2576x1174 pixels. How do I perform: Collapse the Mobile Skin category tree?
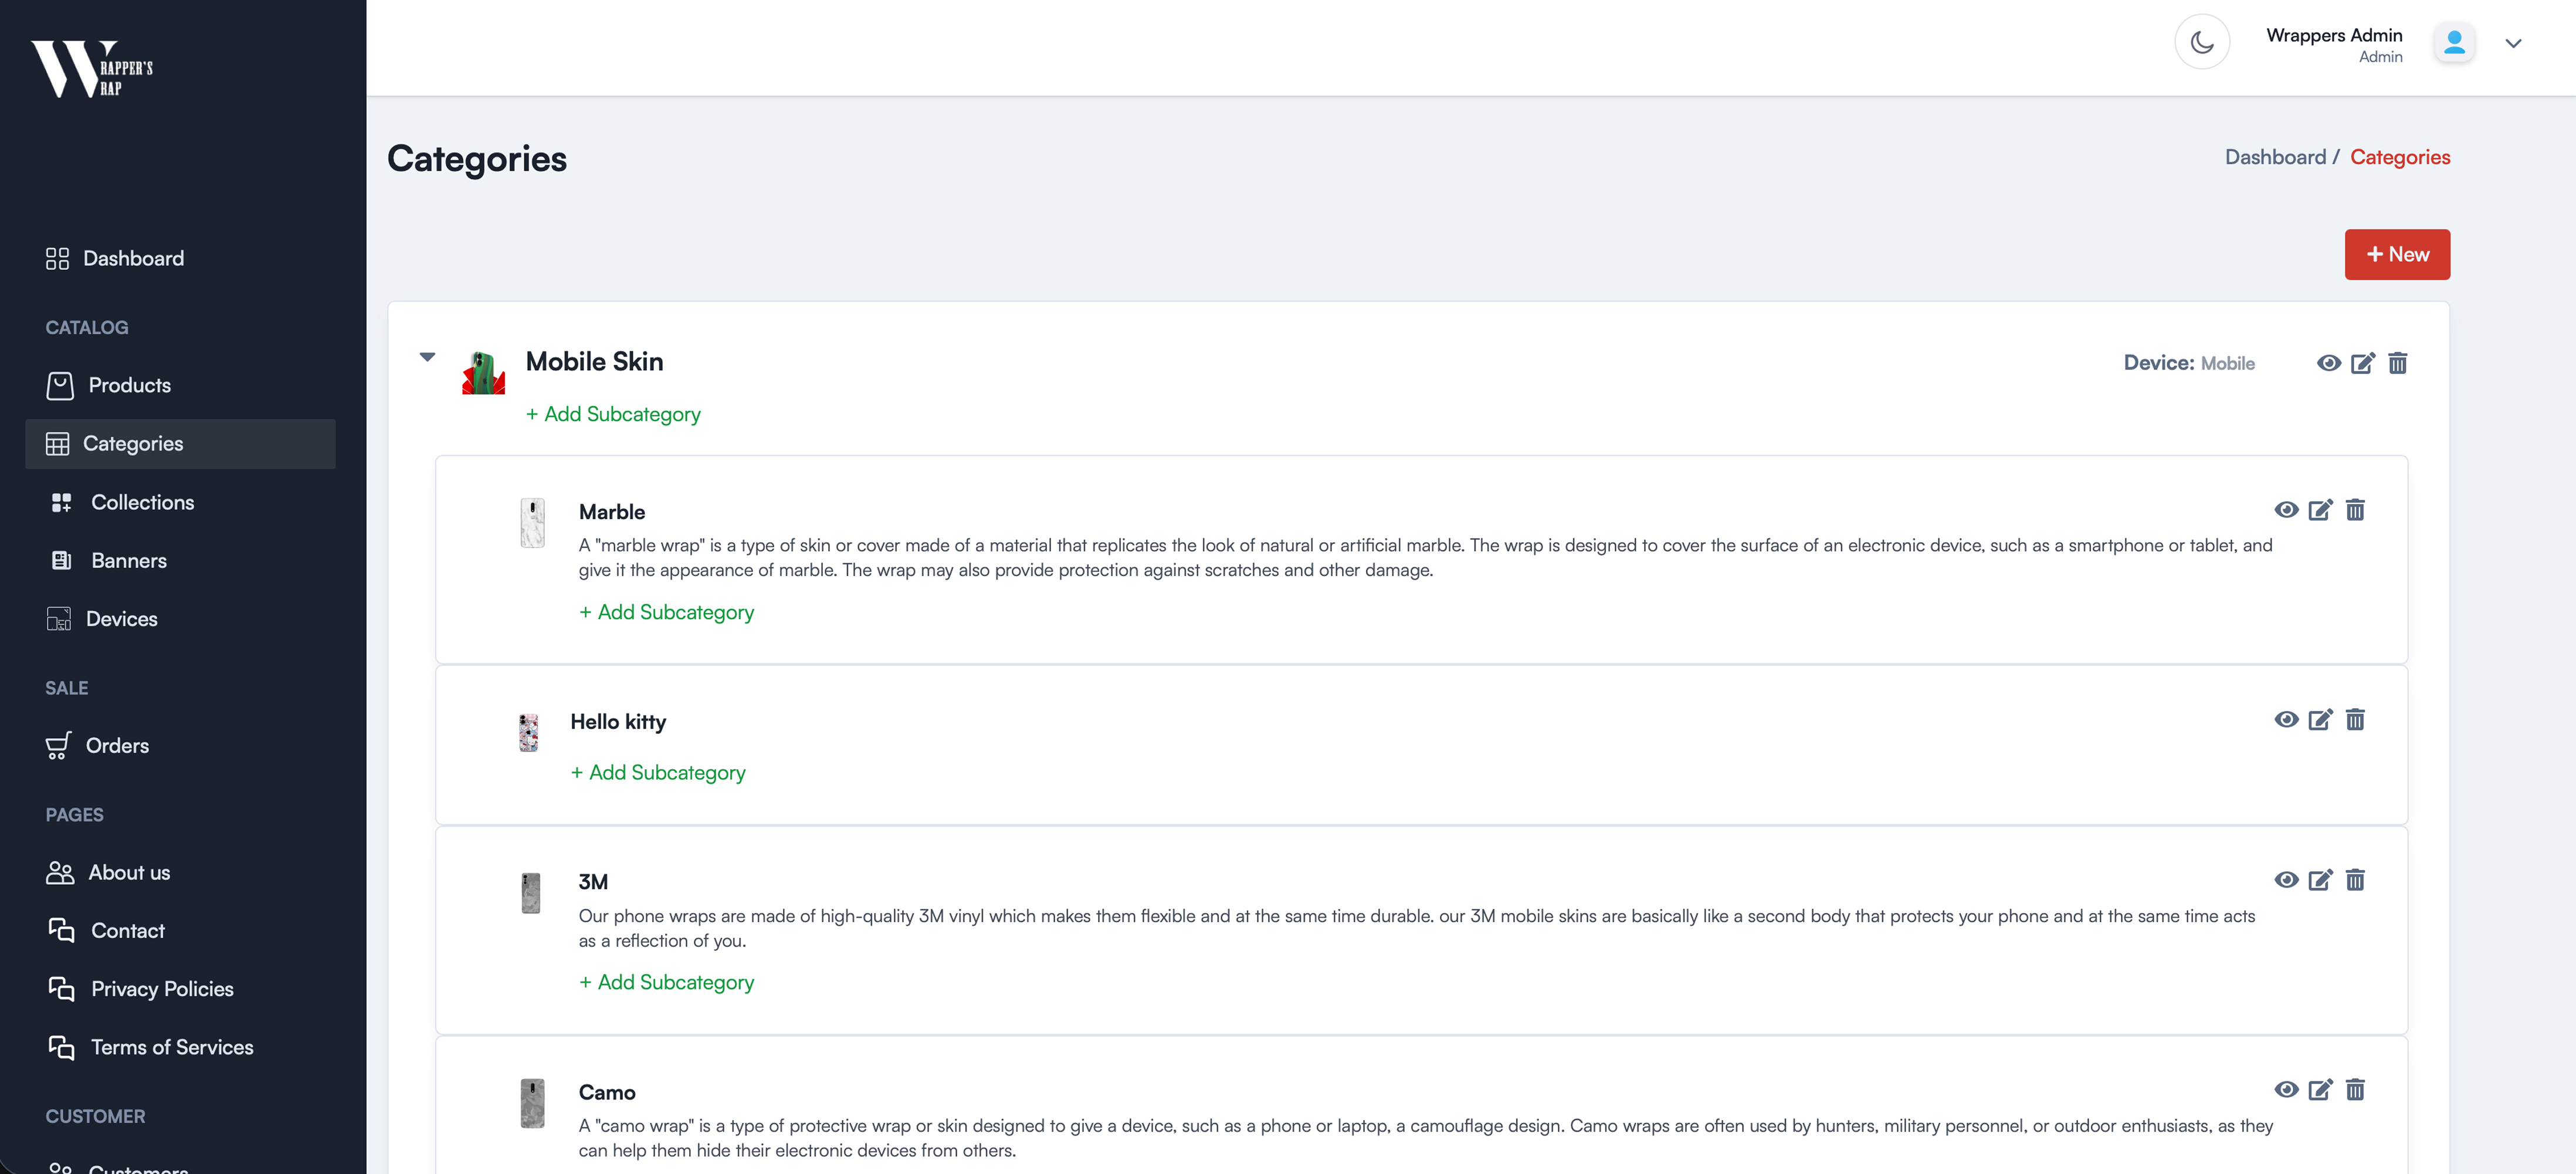(427, 357)
